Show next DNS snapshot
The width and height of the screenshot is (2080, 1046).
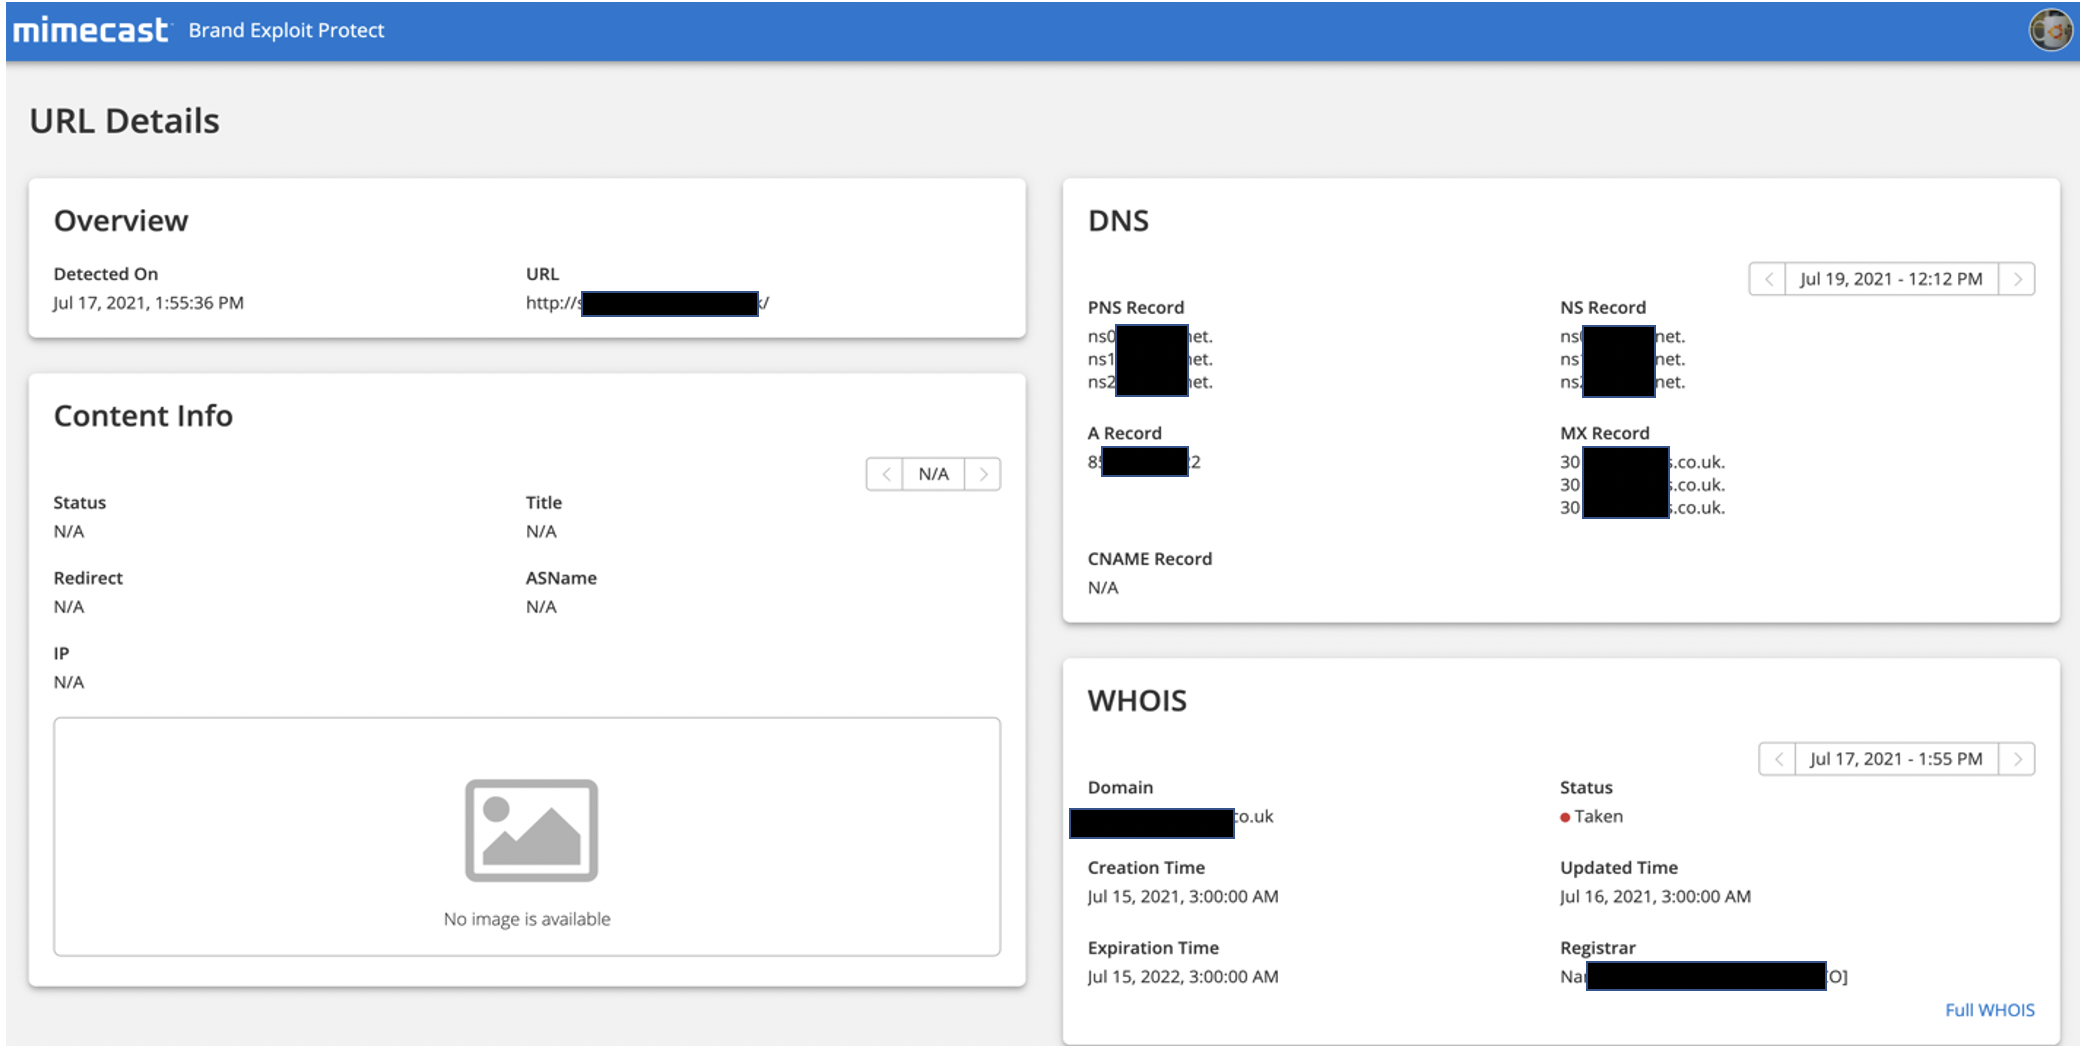click(2017, 279)
